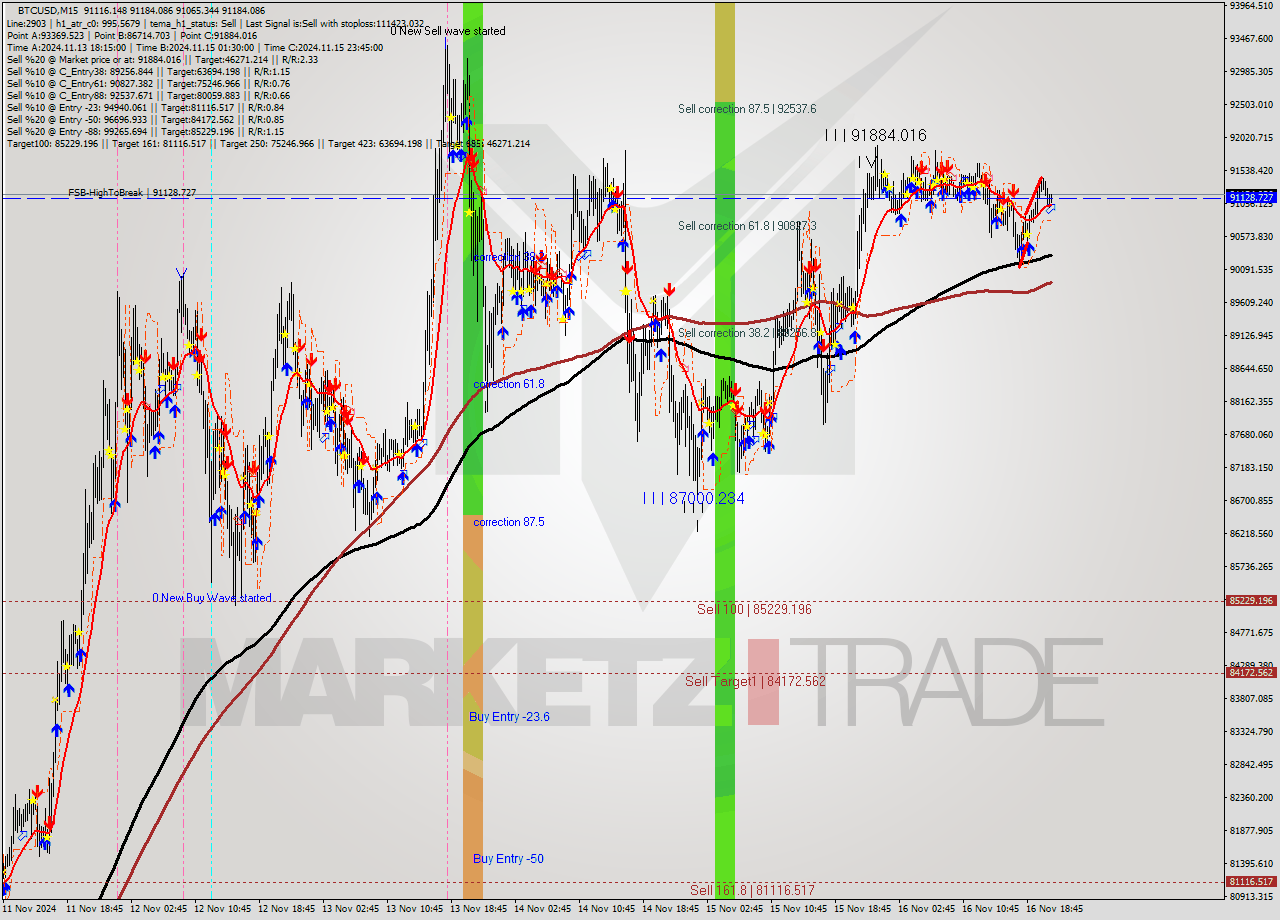Click the '15 Nov 02:45' time axis label

point(736,909)
